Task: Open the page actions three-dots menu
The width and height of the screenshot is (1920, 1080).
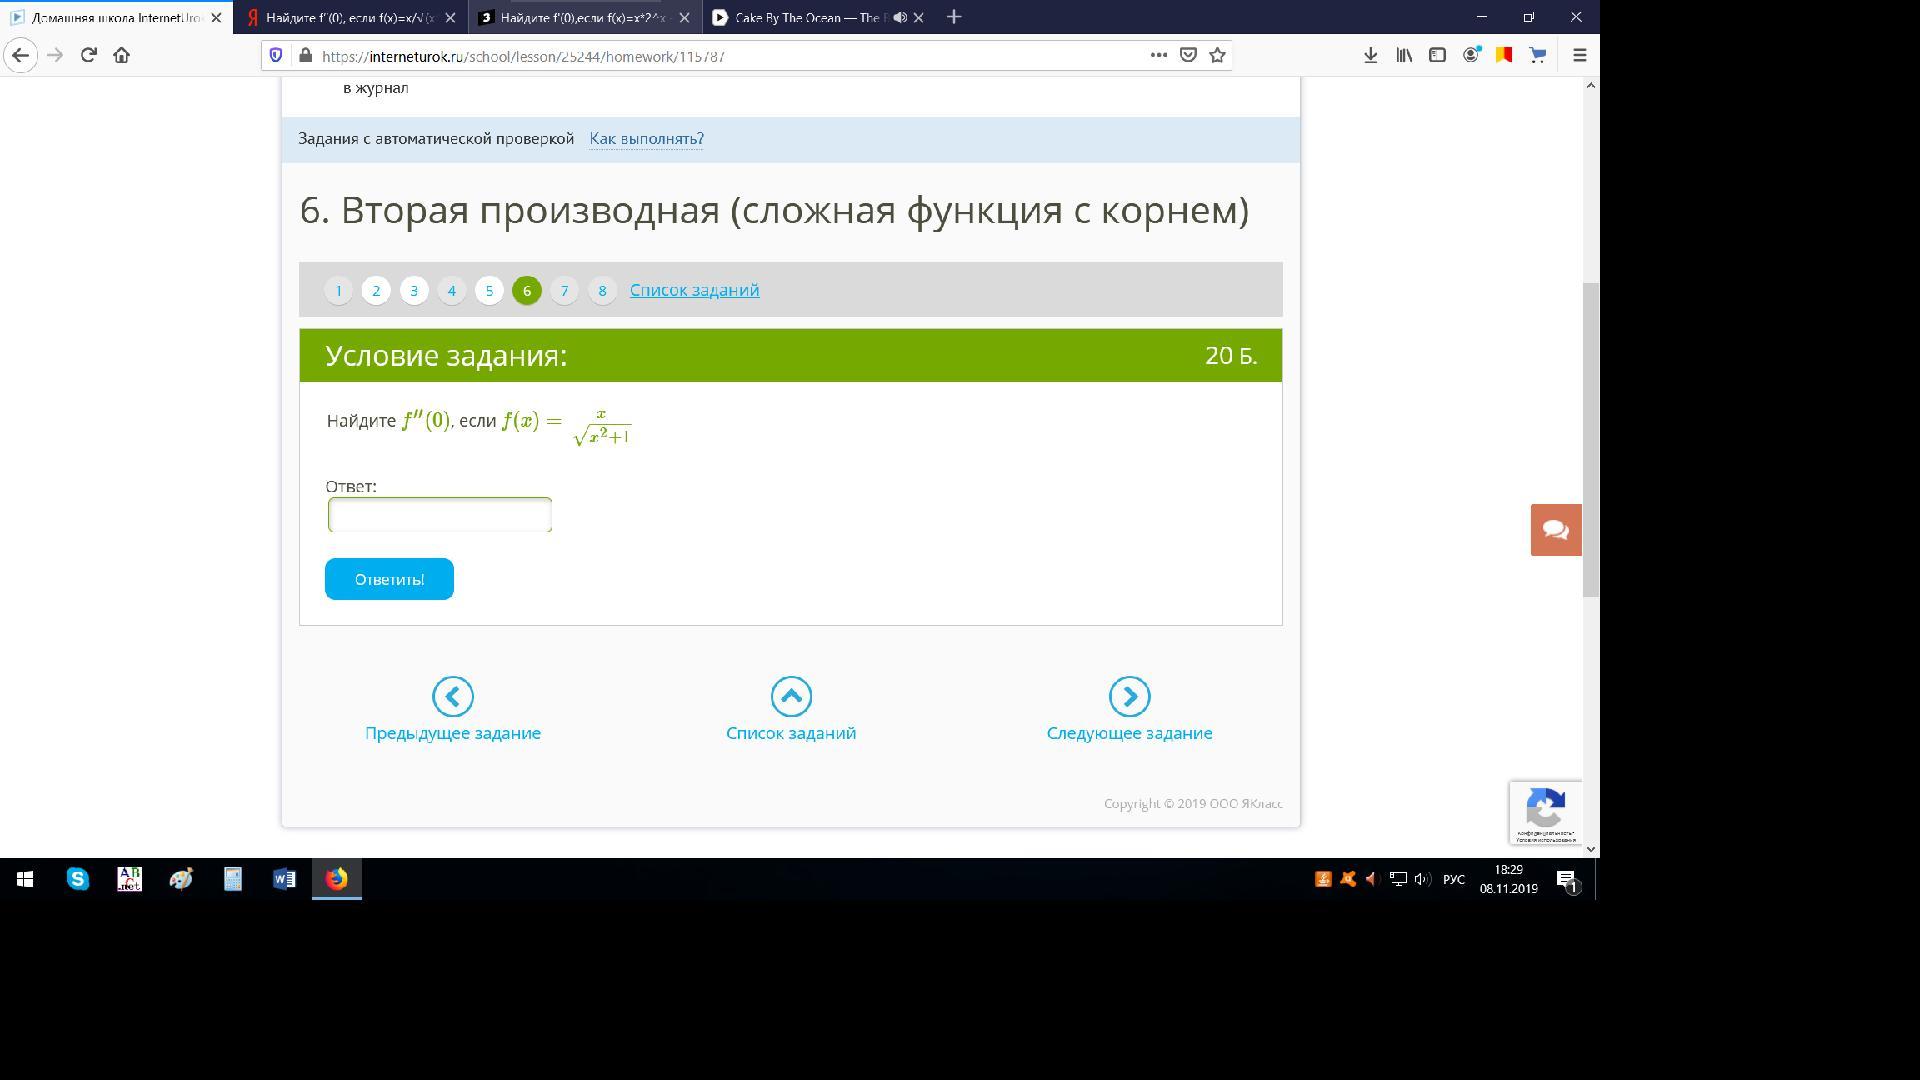Action: [x=1158, y=55]
